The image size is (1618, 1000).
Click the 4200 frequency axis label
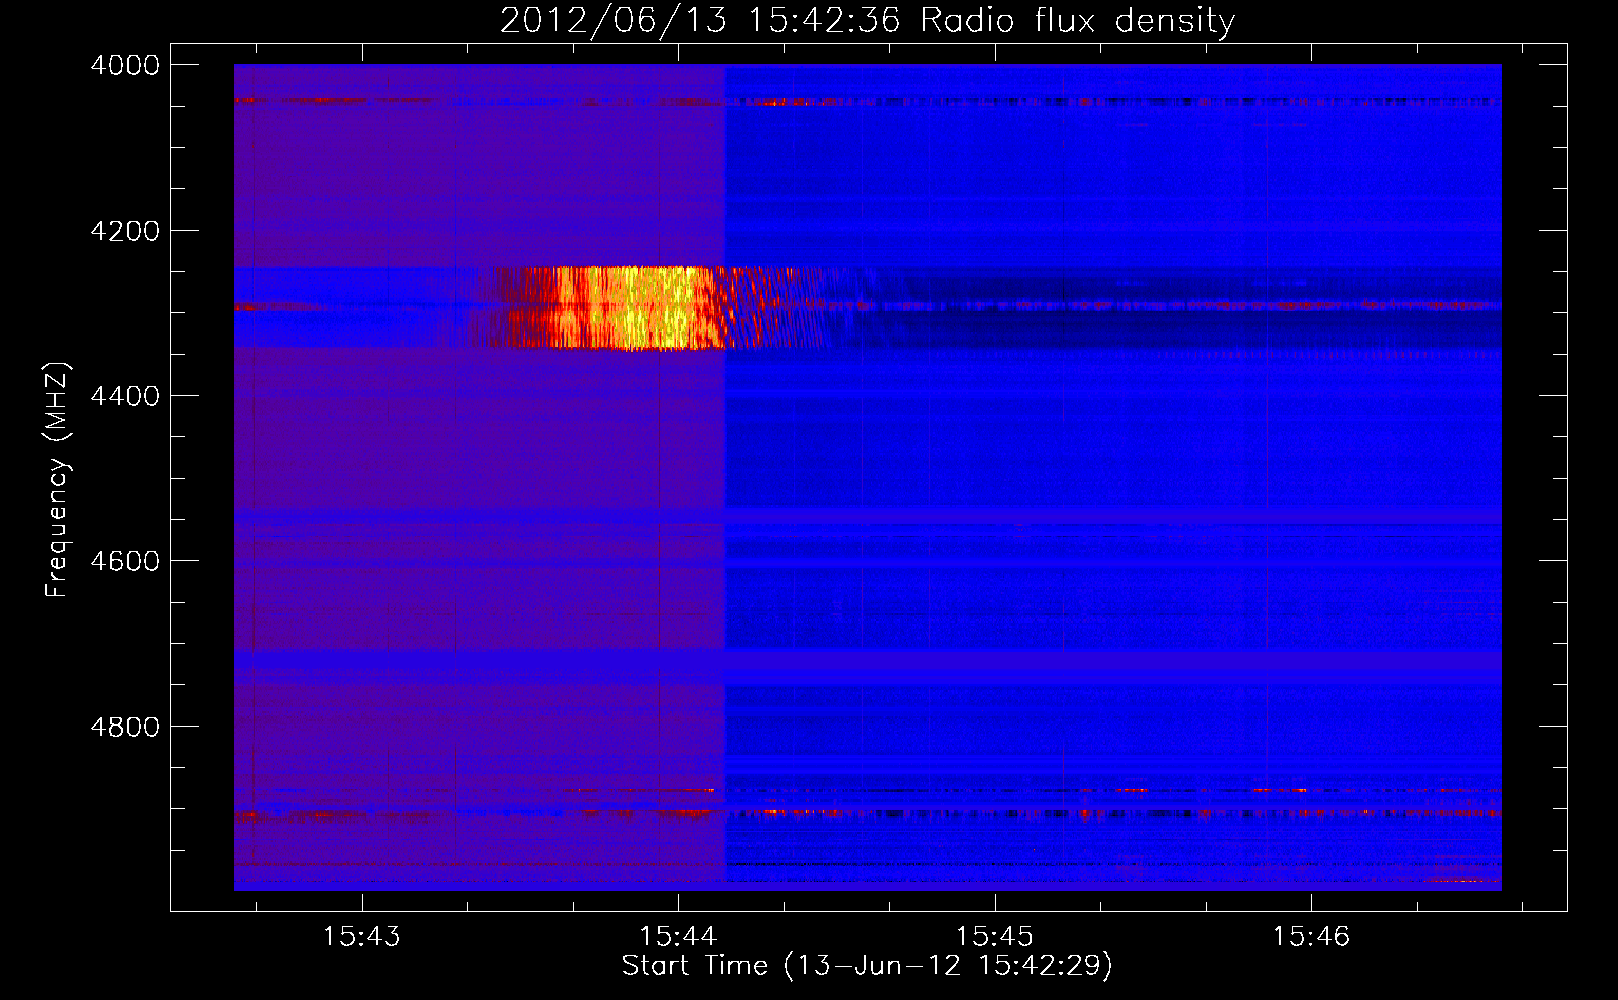click(x=125, y=231)
